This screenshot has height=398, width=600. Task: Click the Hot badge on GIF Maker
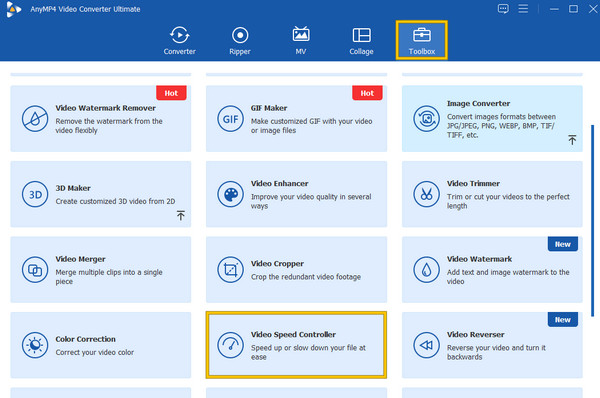click(x=367, y=93)
